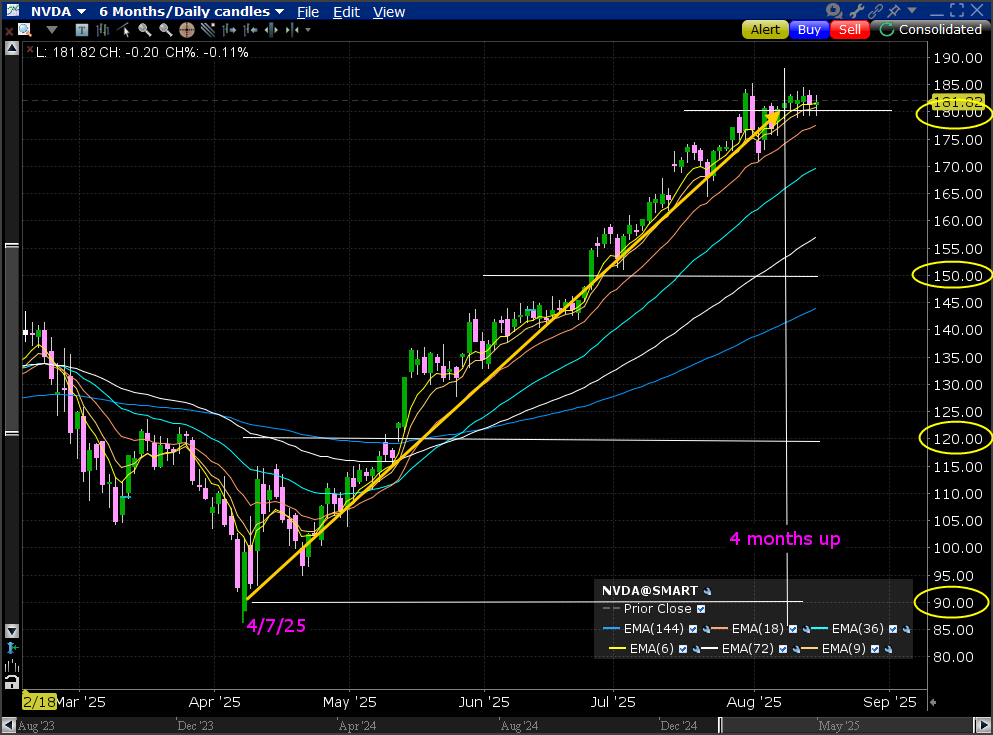
Task: Toggle the crosshair cursor tool
Action: point(187,30)
